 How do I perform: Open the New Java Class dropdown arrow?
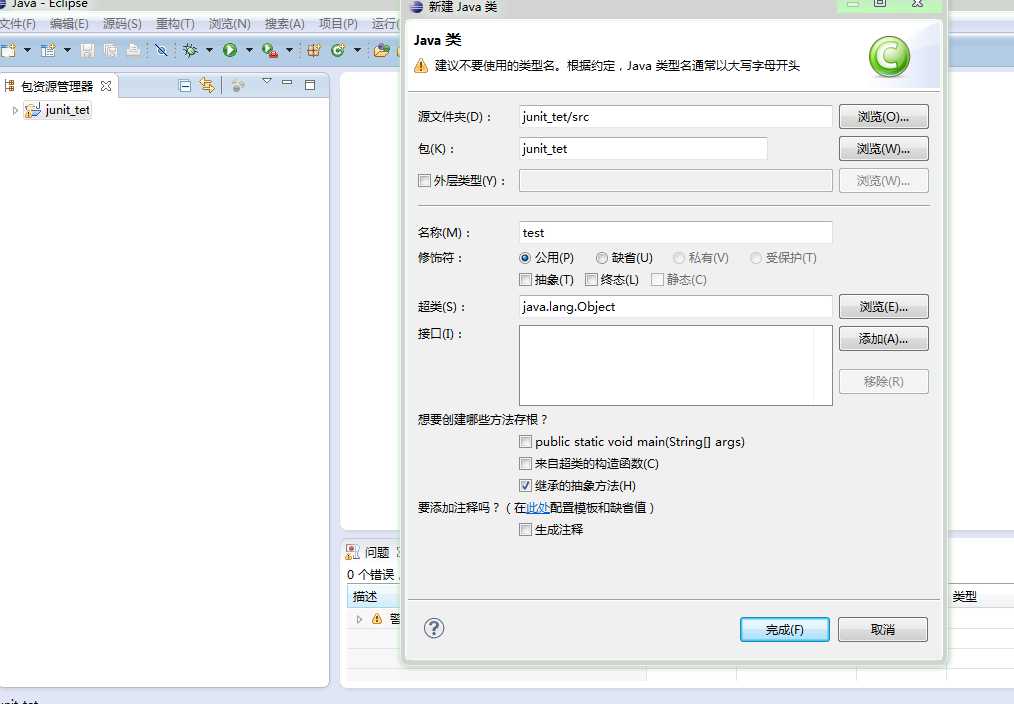click(x=357, y=50)
